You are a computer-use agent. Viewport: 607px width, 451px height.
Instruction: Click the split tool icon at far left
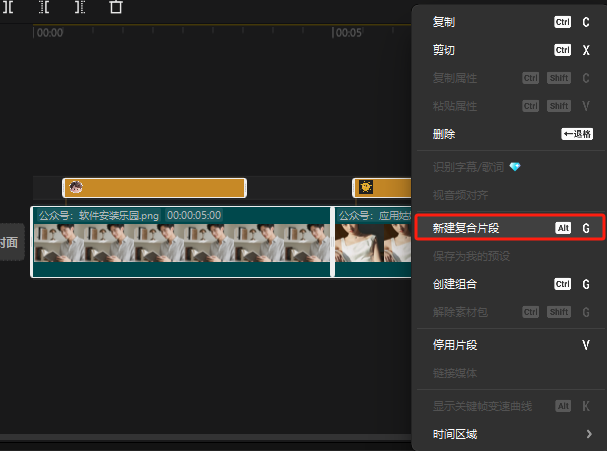pyautogui.click(x=7, y=7)
